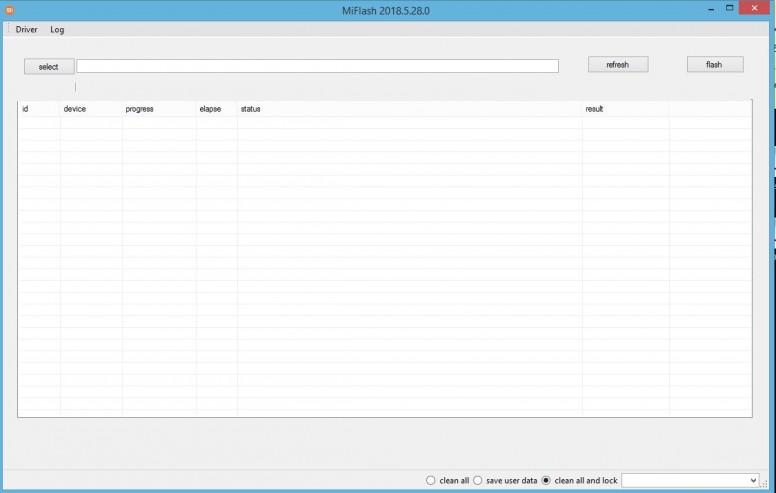Choose the save user data option
Screen dimensions: 776x493
[478, 481]
